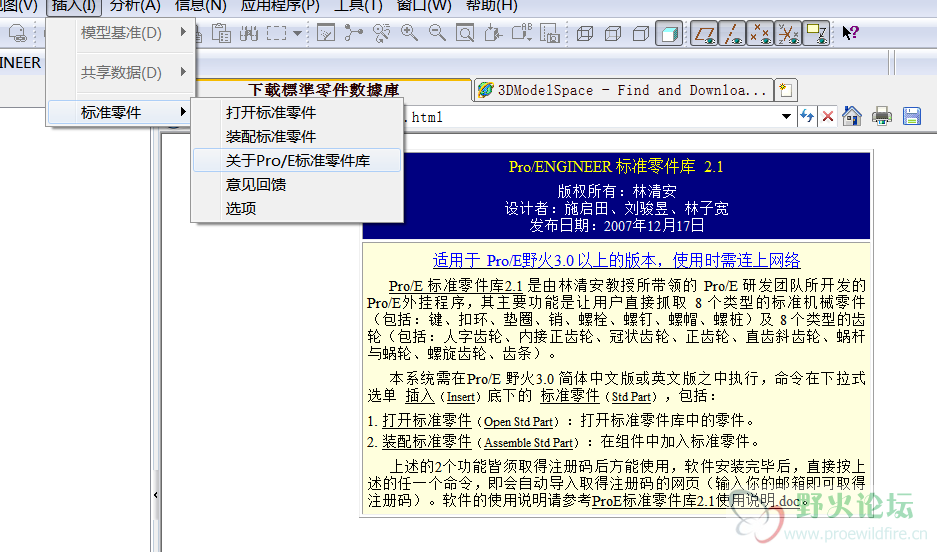Screen dimensions: 937x552
Task: Open the saved view list icon
Action: point(521,33)
